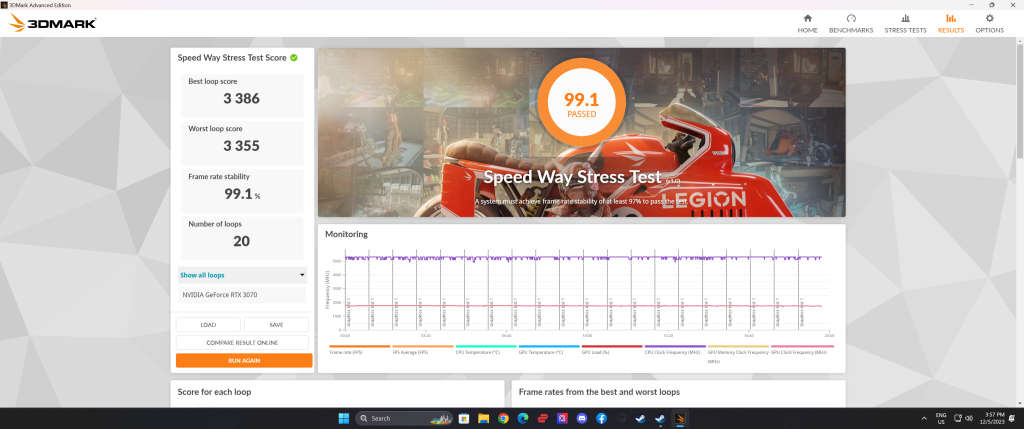Click the small 3DMark icon in the title bar
The image size is (1024, 429).
pos(5,5)
